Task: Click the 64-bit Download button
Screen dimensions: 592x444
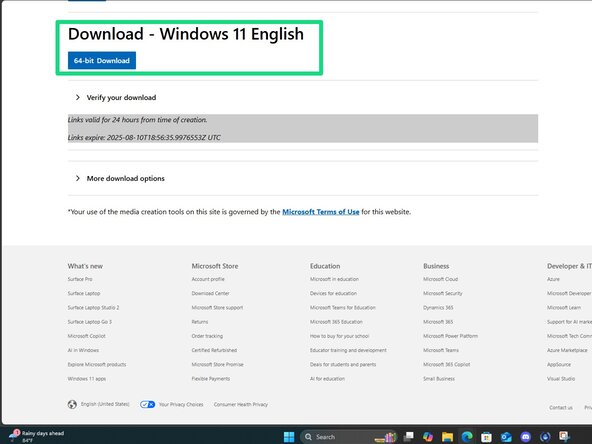Action: 102,60
